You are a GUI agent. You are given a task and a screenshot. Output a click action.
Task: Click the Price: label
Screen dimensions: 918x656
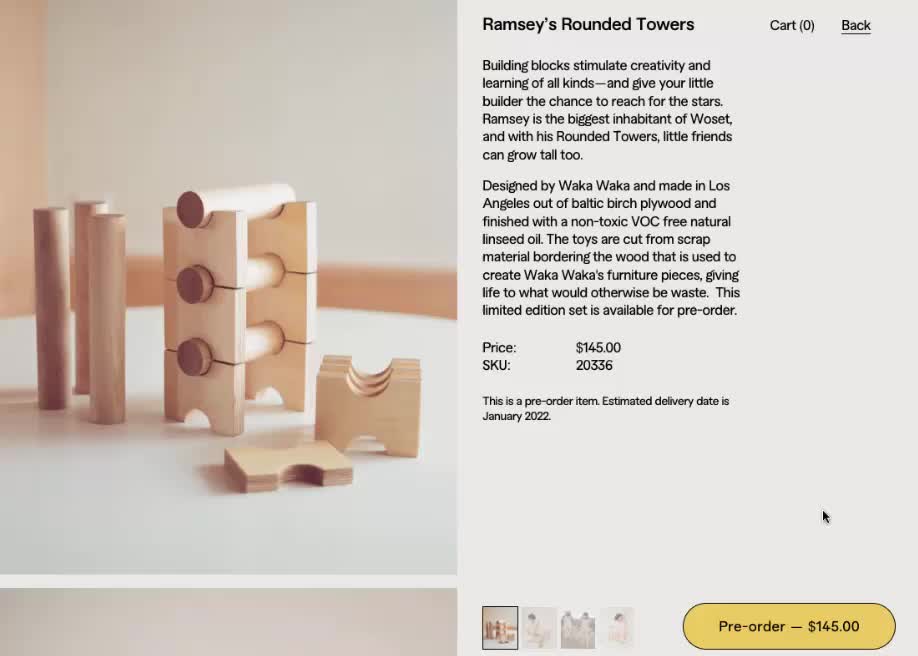(499, 347)
